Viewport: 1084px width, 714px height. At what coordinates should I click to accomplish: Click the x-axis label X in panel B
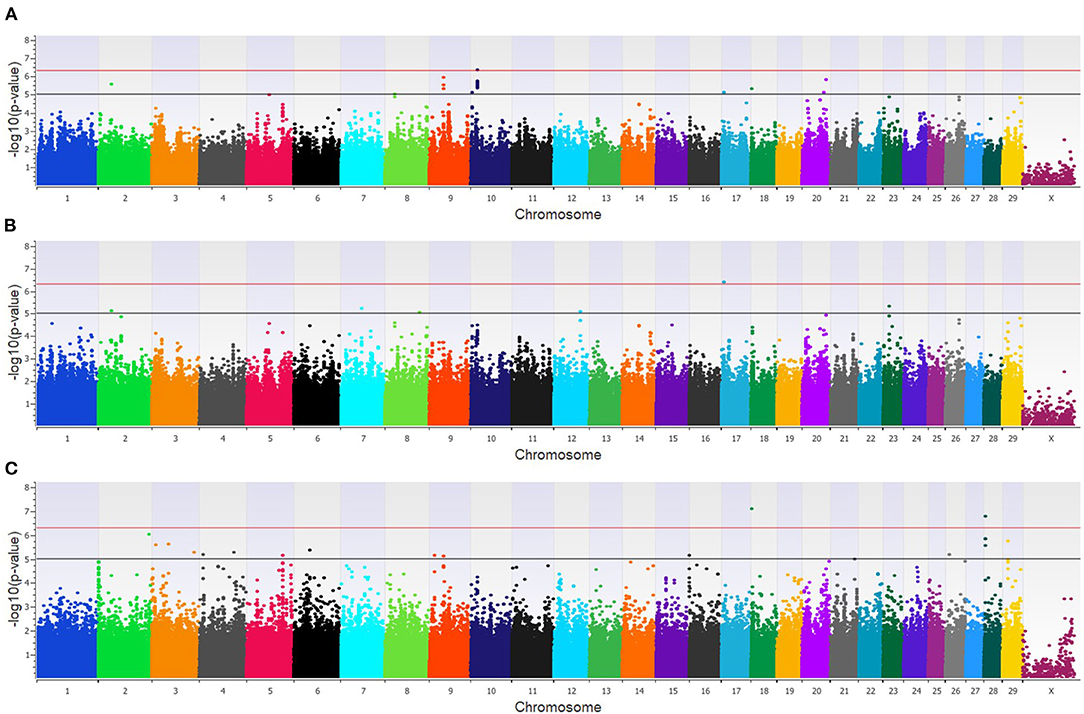(x=1051, y=439)
